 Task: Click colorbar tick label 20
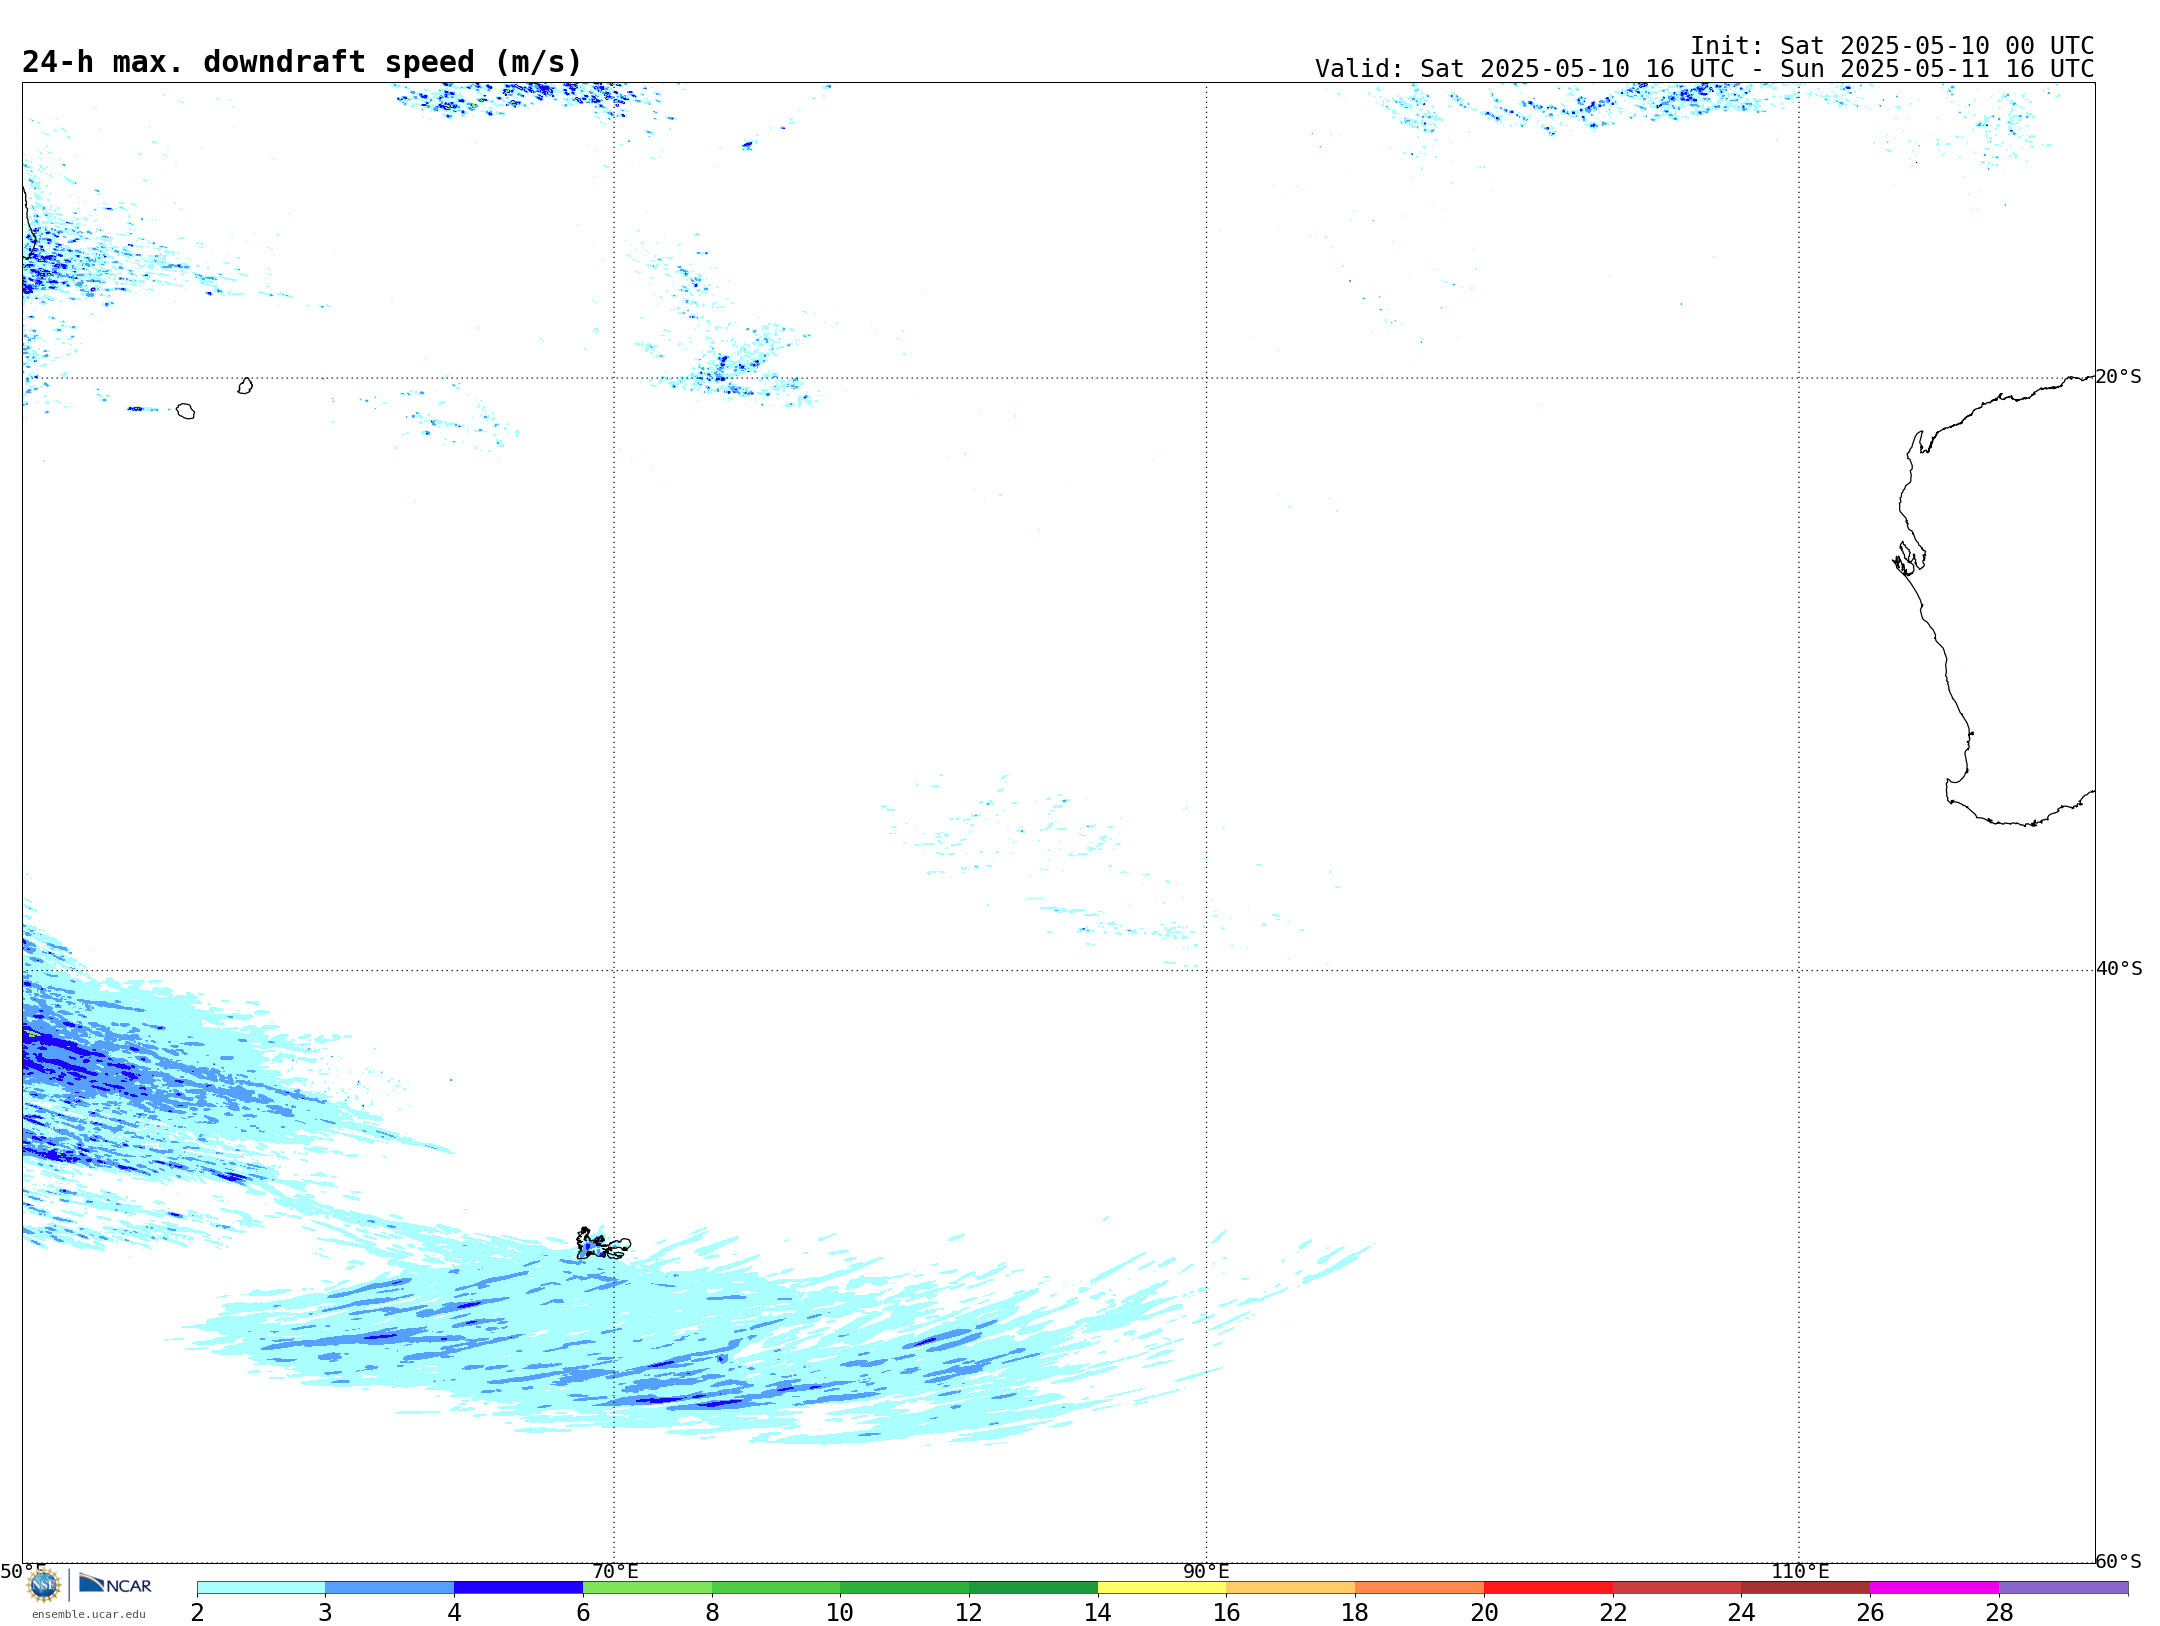coord(1484,1612)
